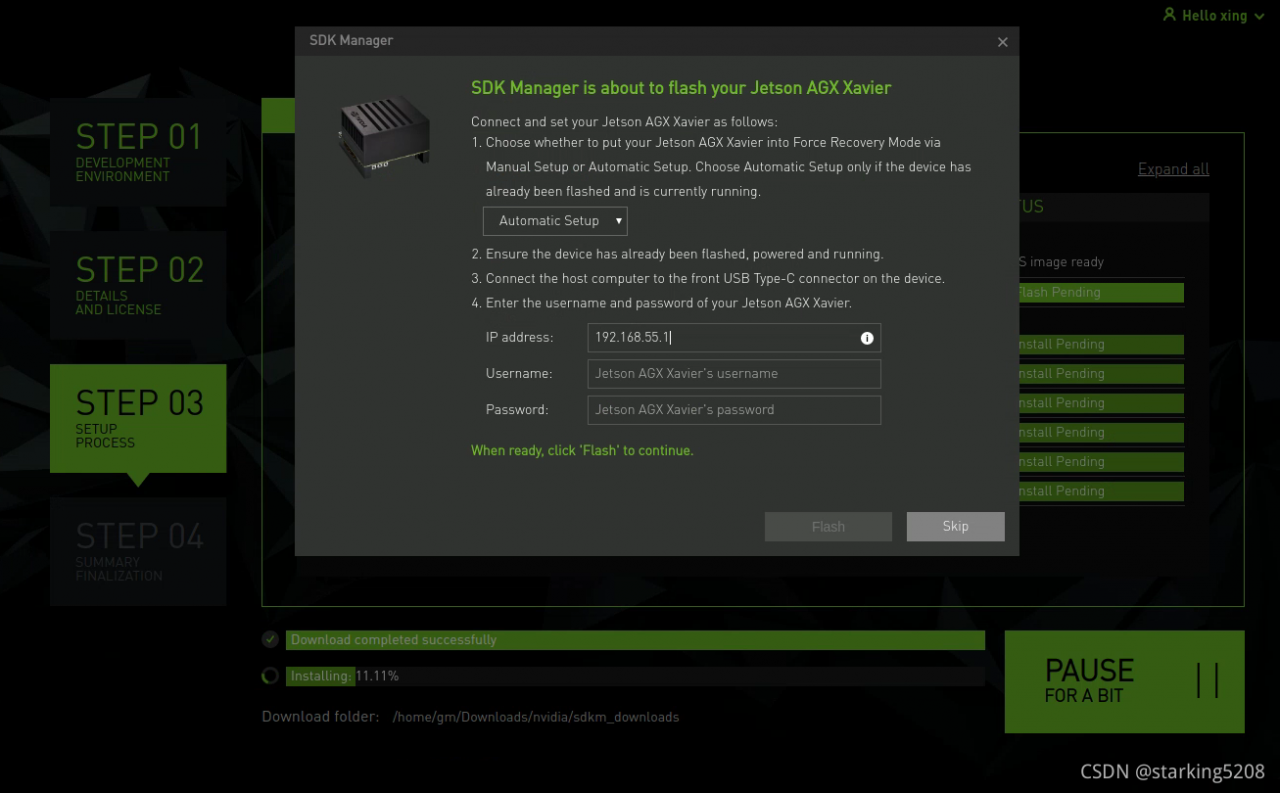Image resolution: width=1280 pixels, height=793 pixels.
Task: Focus the IP address input field
Action: pyautogui.click(x=734, y=338)
